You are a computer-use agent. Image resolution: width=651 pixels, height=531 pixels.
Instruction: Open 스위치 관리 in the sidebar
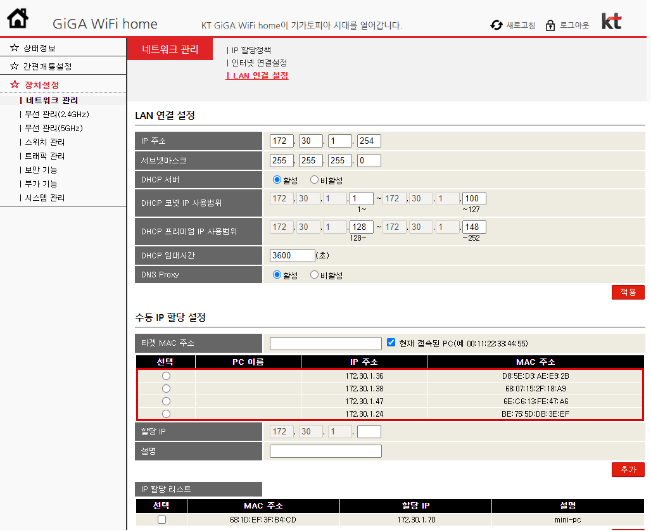click(47, 143)
